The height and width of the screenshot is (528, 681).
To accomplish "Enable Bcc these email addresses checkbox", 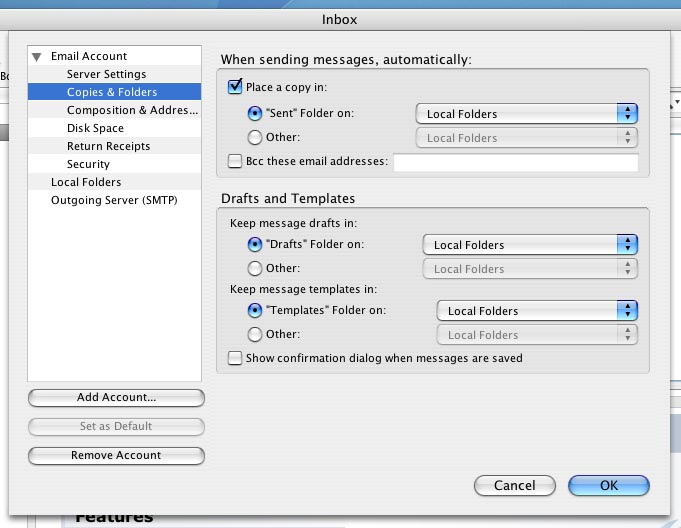I will [x=235, y=161].
